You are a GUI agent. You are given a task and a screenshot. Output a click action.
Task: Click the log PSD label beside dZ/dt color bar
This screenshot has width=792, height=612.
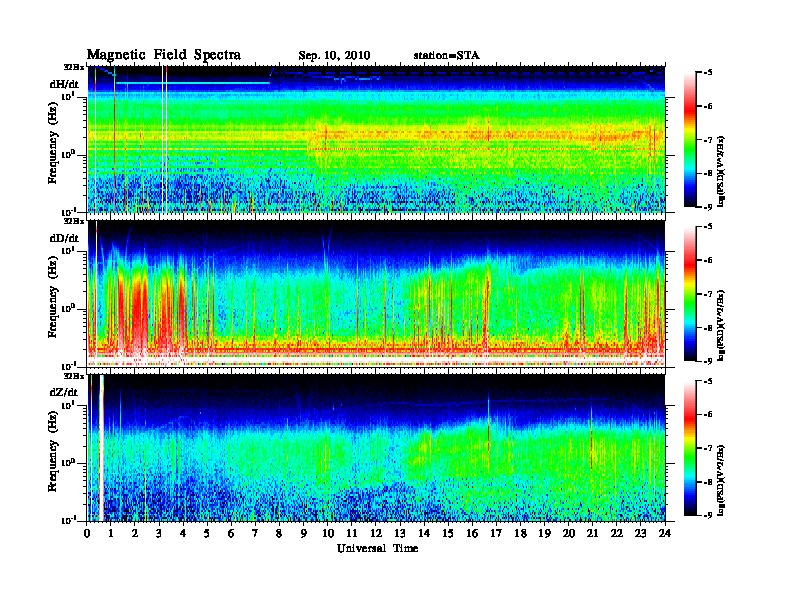coord(722,480)
